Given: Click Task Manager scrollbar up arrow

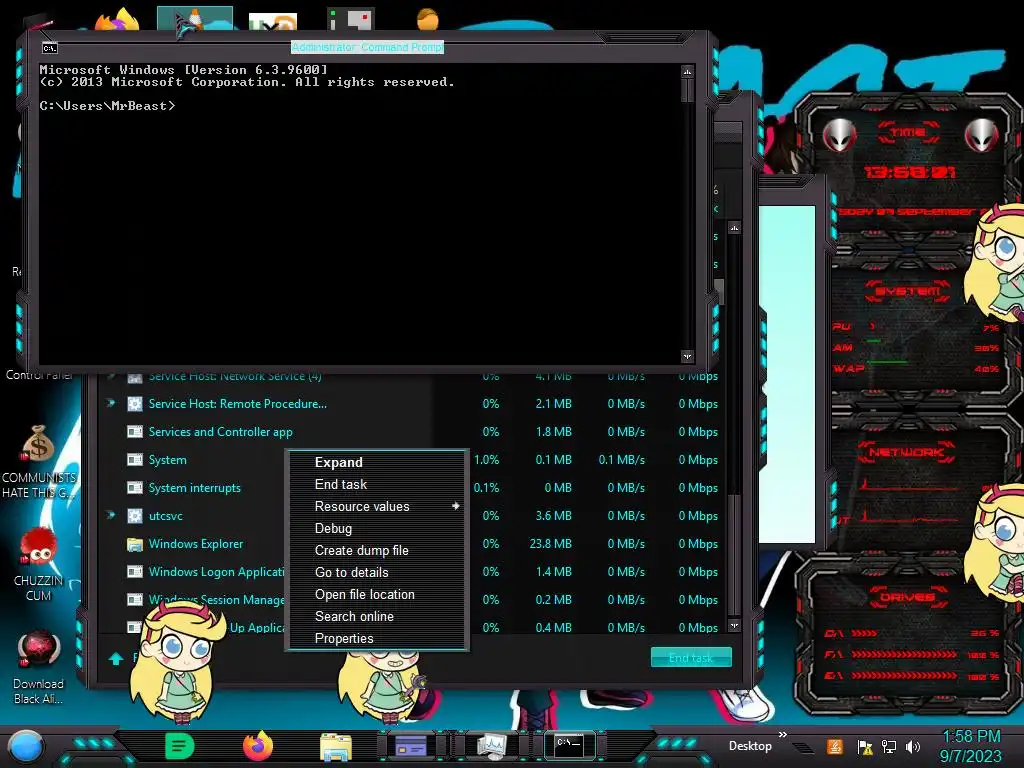Looking at the screenshot, I should 734,228.
